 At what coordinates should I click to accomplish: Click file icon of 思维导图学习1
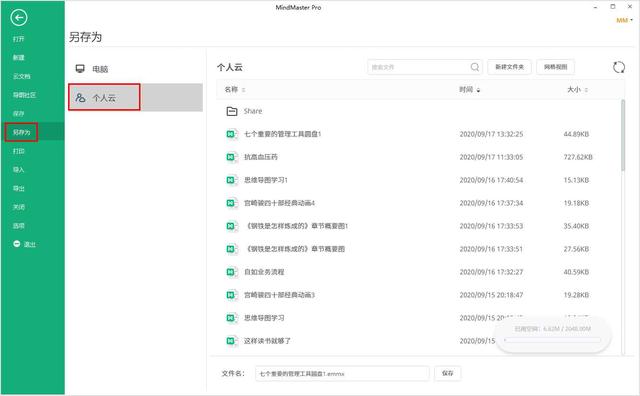click(x=232, y=180)
